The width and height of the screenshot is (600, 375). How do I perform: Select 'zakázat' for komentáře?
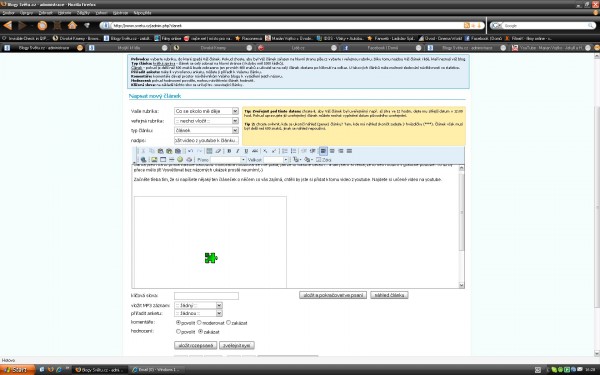click(x=228, y=323)
